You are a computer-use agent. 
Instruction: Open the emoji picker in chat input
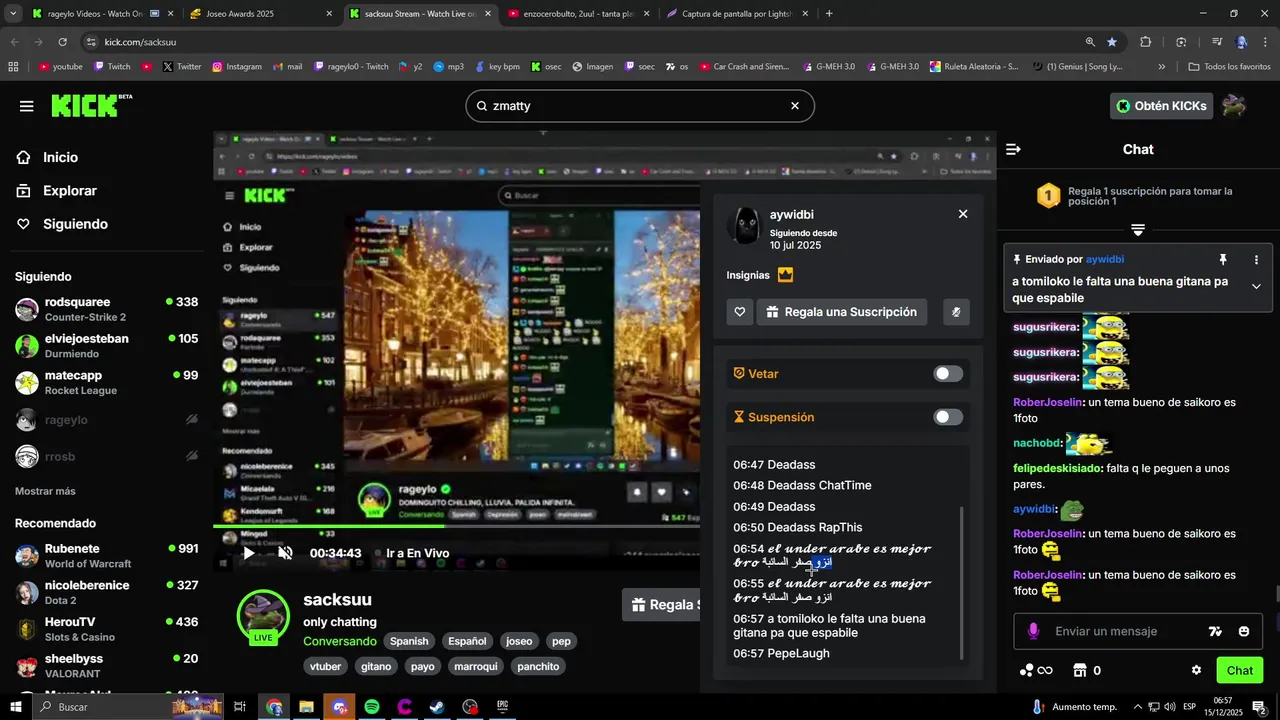coord(1244,631)
